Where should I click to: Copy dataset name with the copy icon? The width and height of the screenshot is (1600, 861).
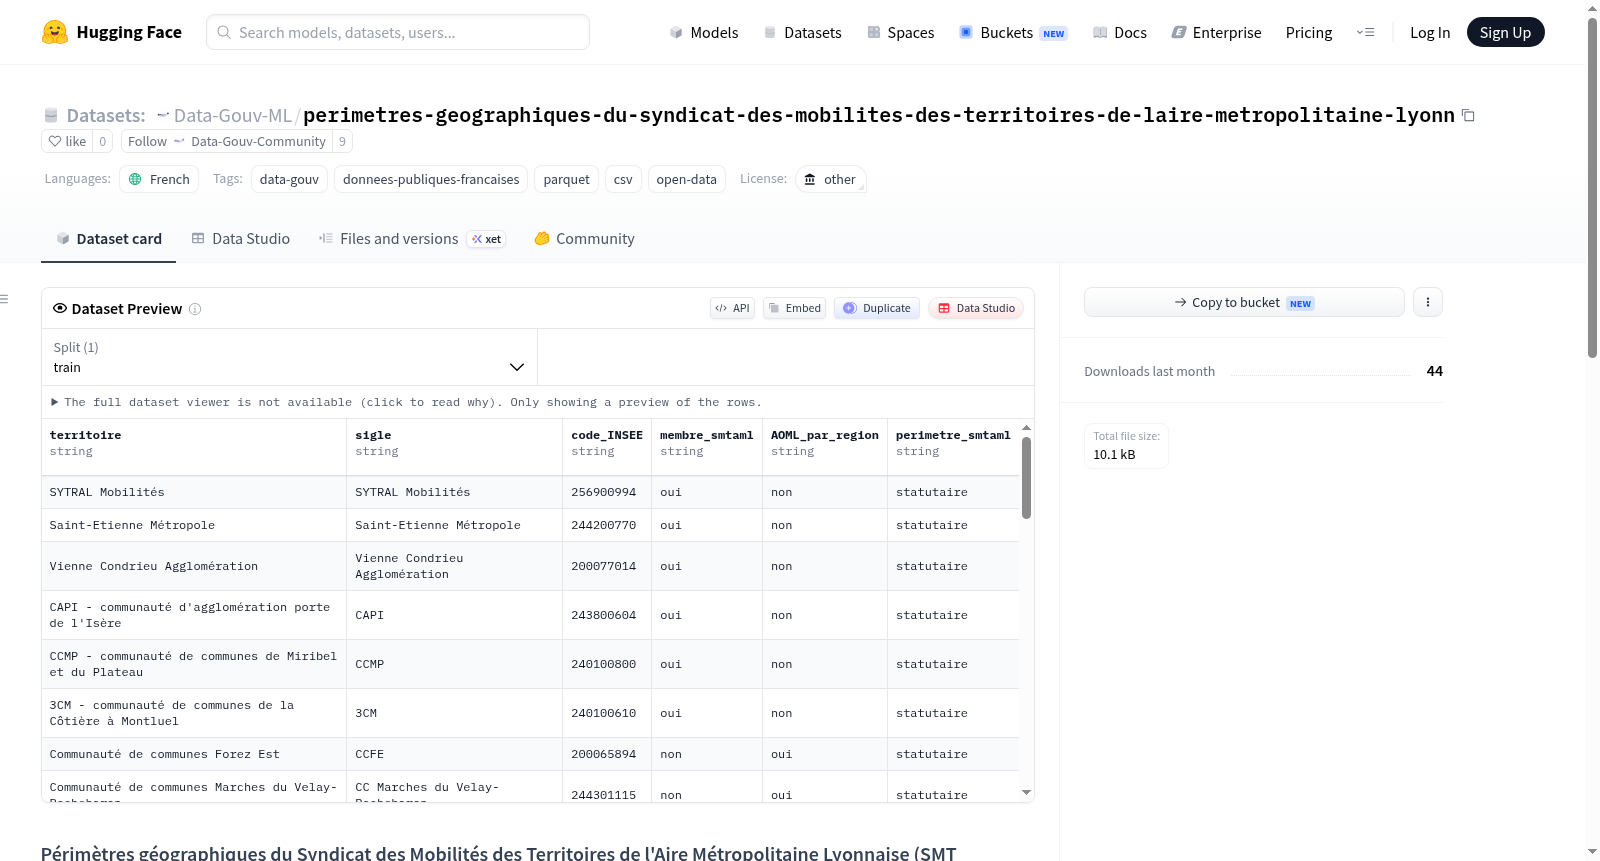point(1468,115)
